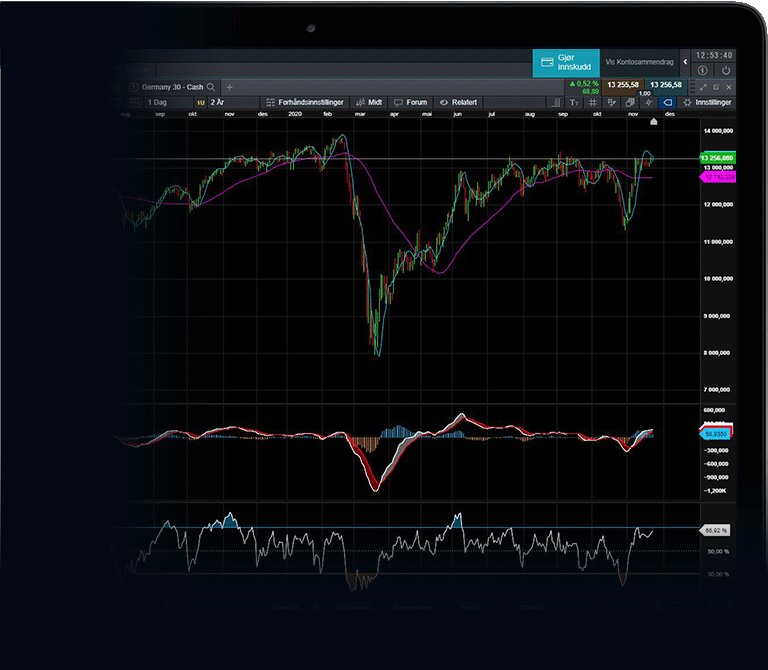The height and width of the screenshot is (670, 768).
Task: Click the text annotation Tт tool
Action: [574, 102]
